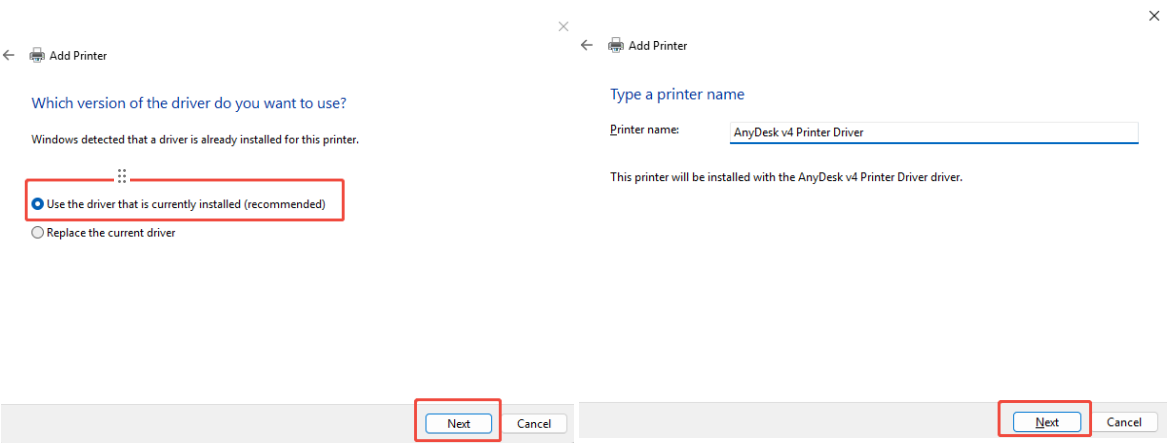Click the 'Type a printer name' heading
This screenshot has height=446, width=1167.
(x=677, y=94)
